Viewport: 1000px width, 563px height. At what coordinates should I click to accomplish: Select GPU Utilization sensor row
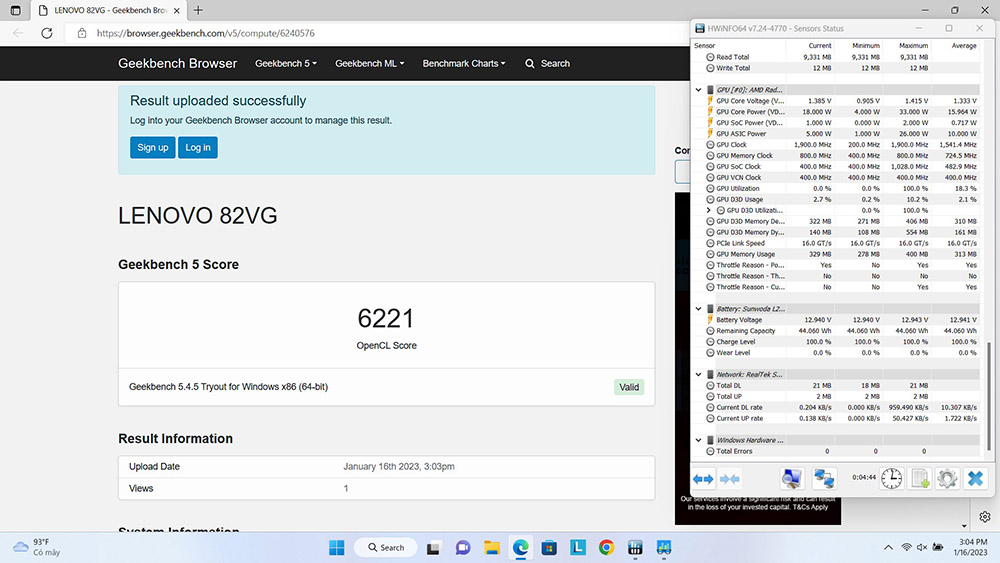[x=835, y=189]
